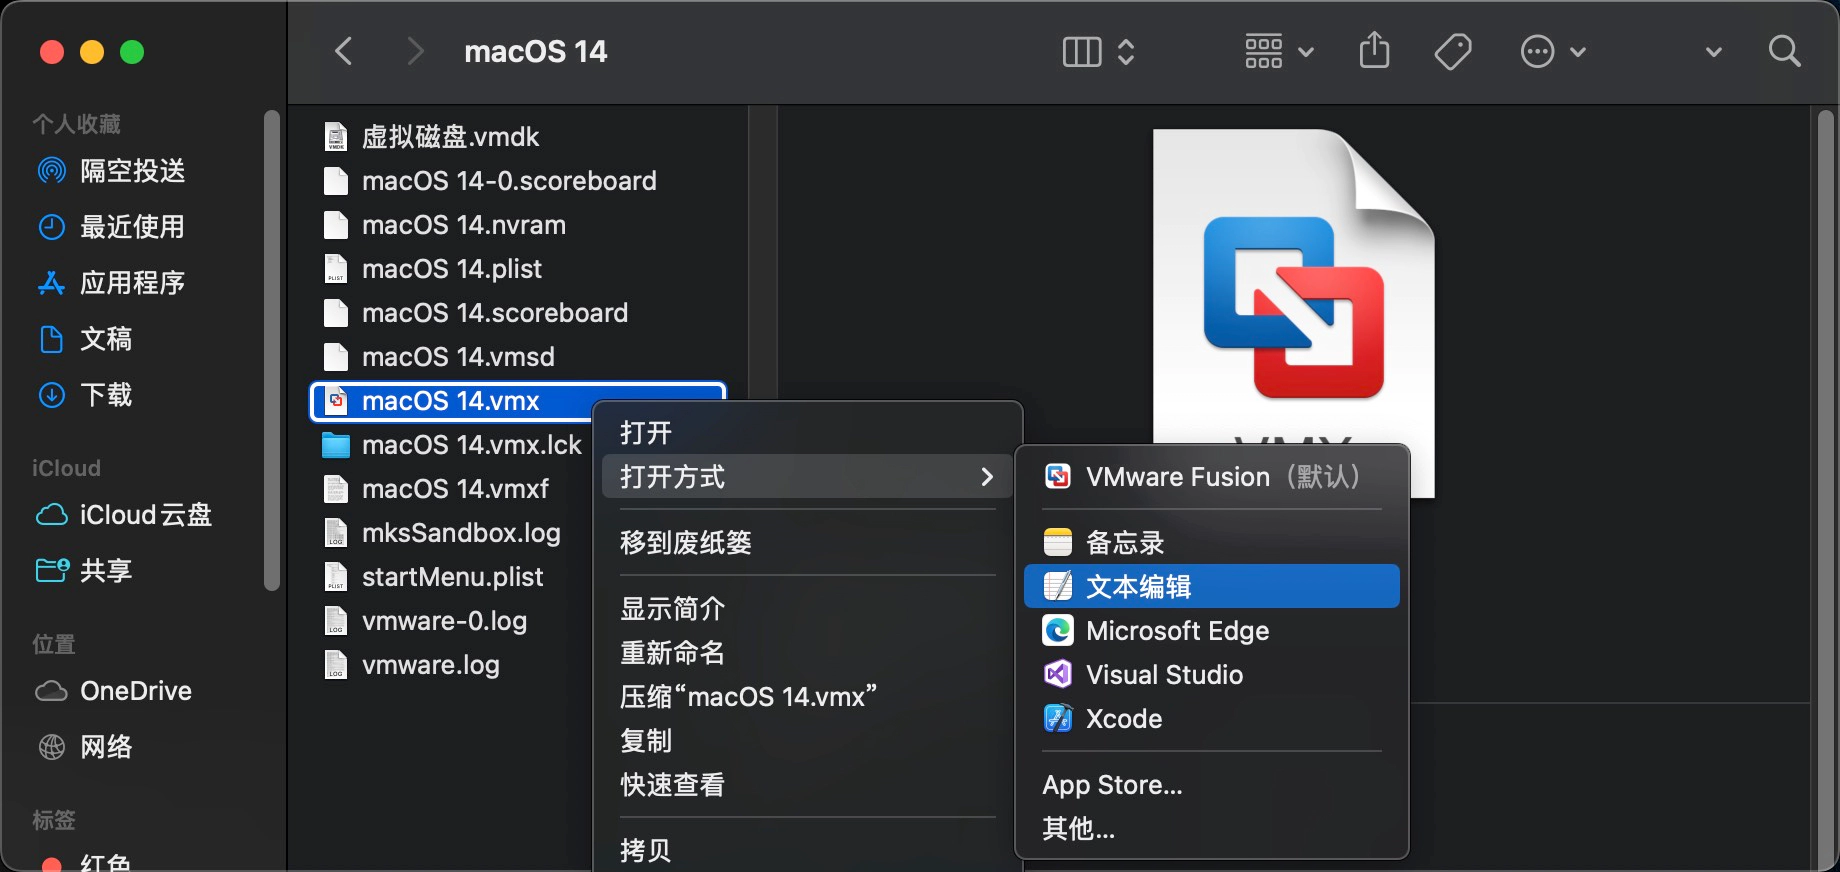The image size is (1840, 872).
Task: Expand 打开方式 submenu
Action: 808,477
